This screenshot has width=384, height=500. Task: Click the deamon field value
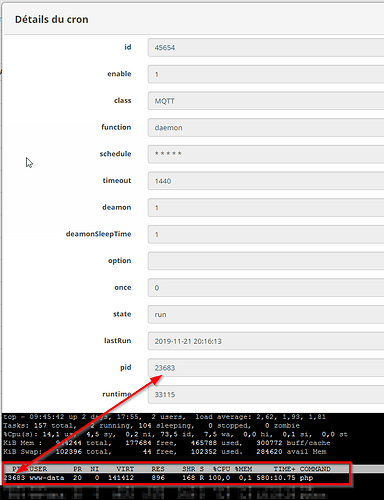pyautogui.click(x=266, y=207)
